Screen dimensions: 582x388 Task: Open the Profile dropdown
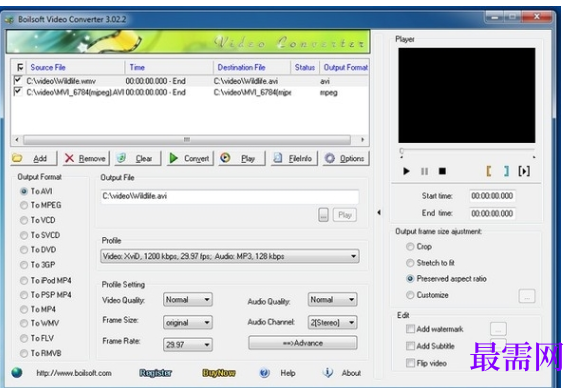[230, 256]
